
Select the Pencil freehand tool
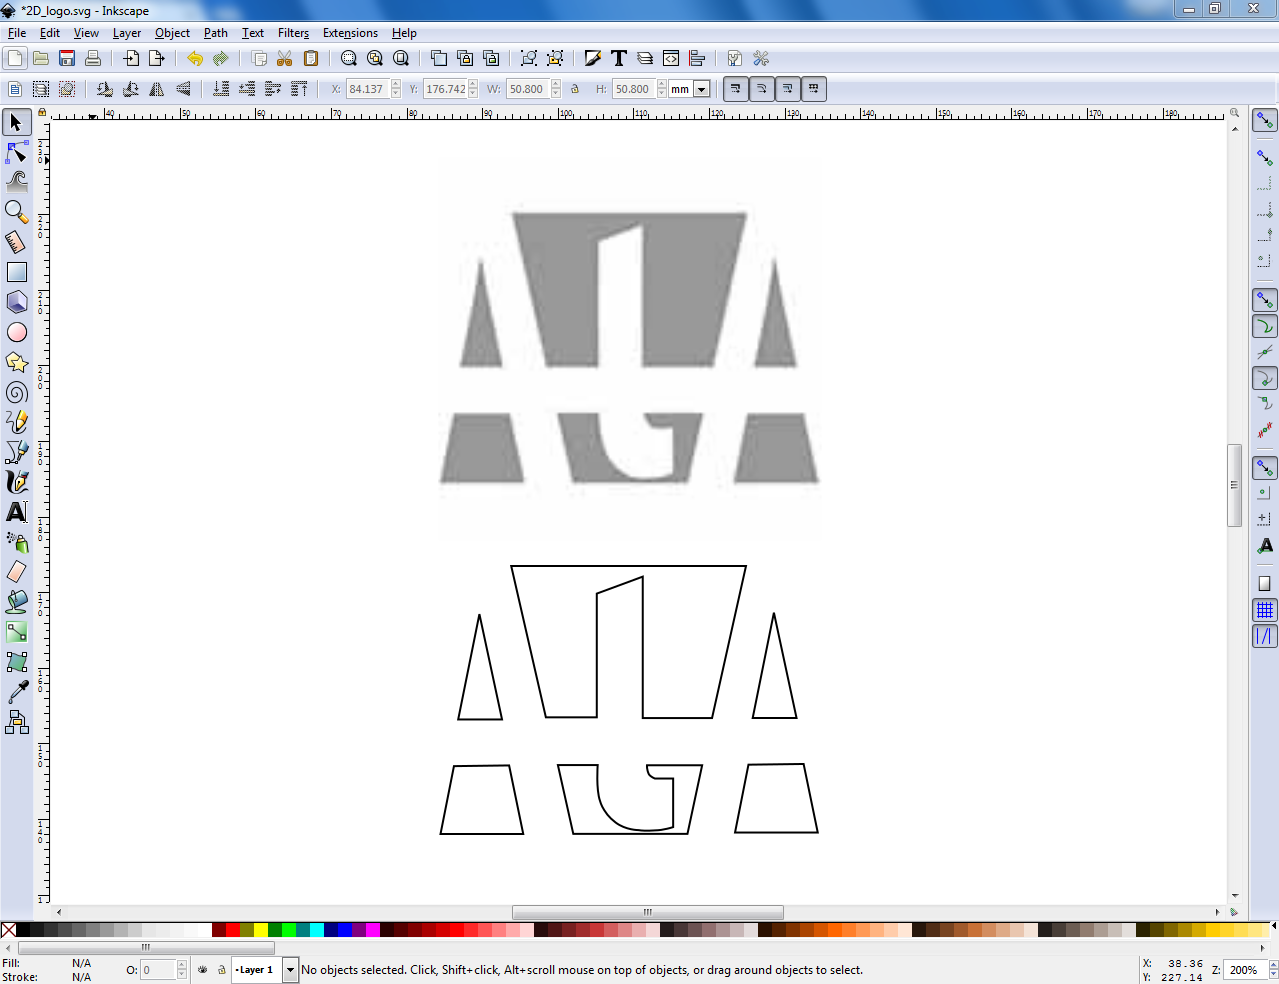click(x=17, y=422)
